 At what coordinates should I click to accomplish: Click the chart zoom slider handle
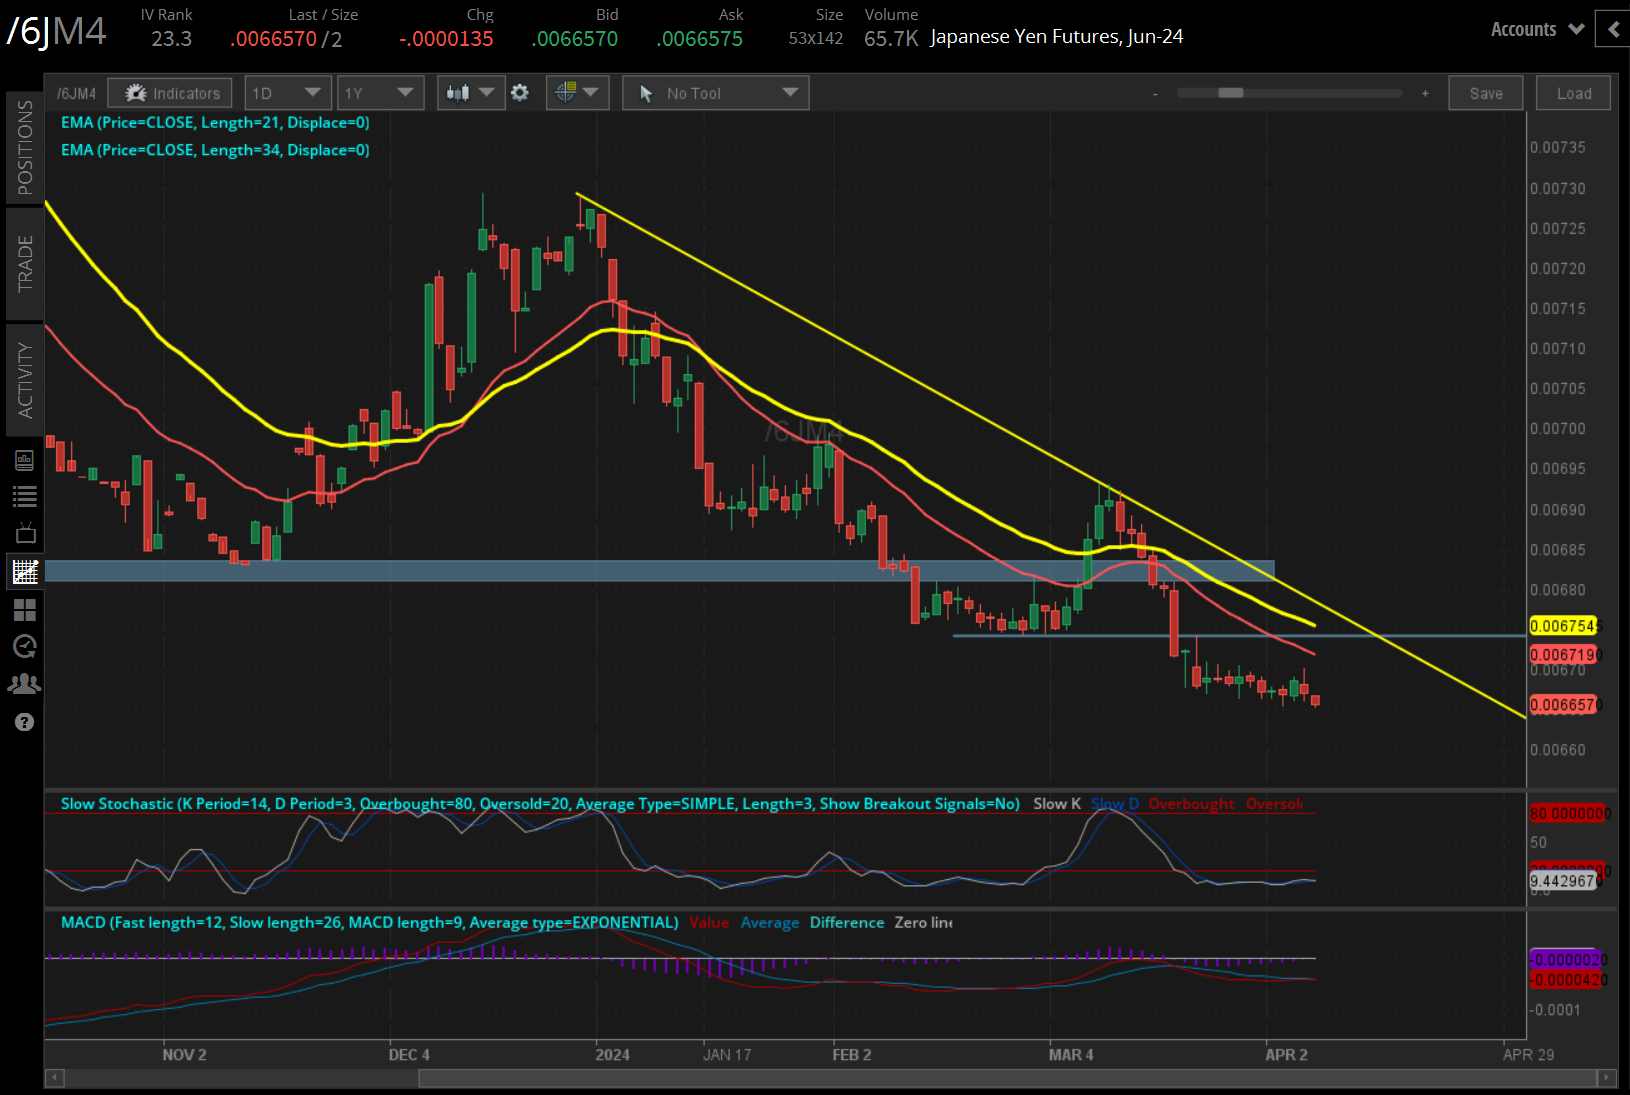[1230, 93]
